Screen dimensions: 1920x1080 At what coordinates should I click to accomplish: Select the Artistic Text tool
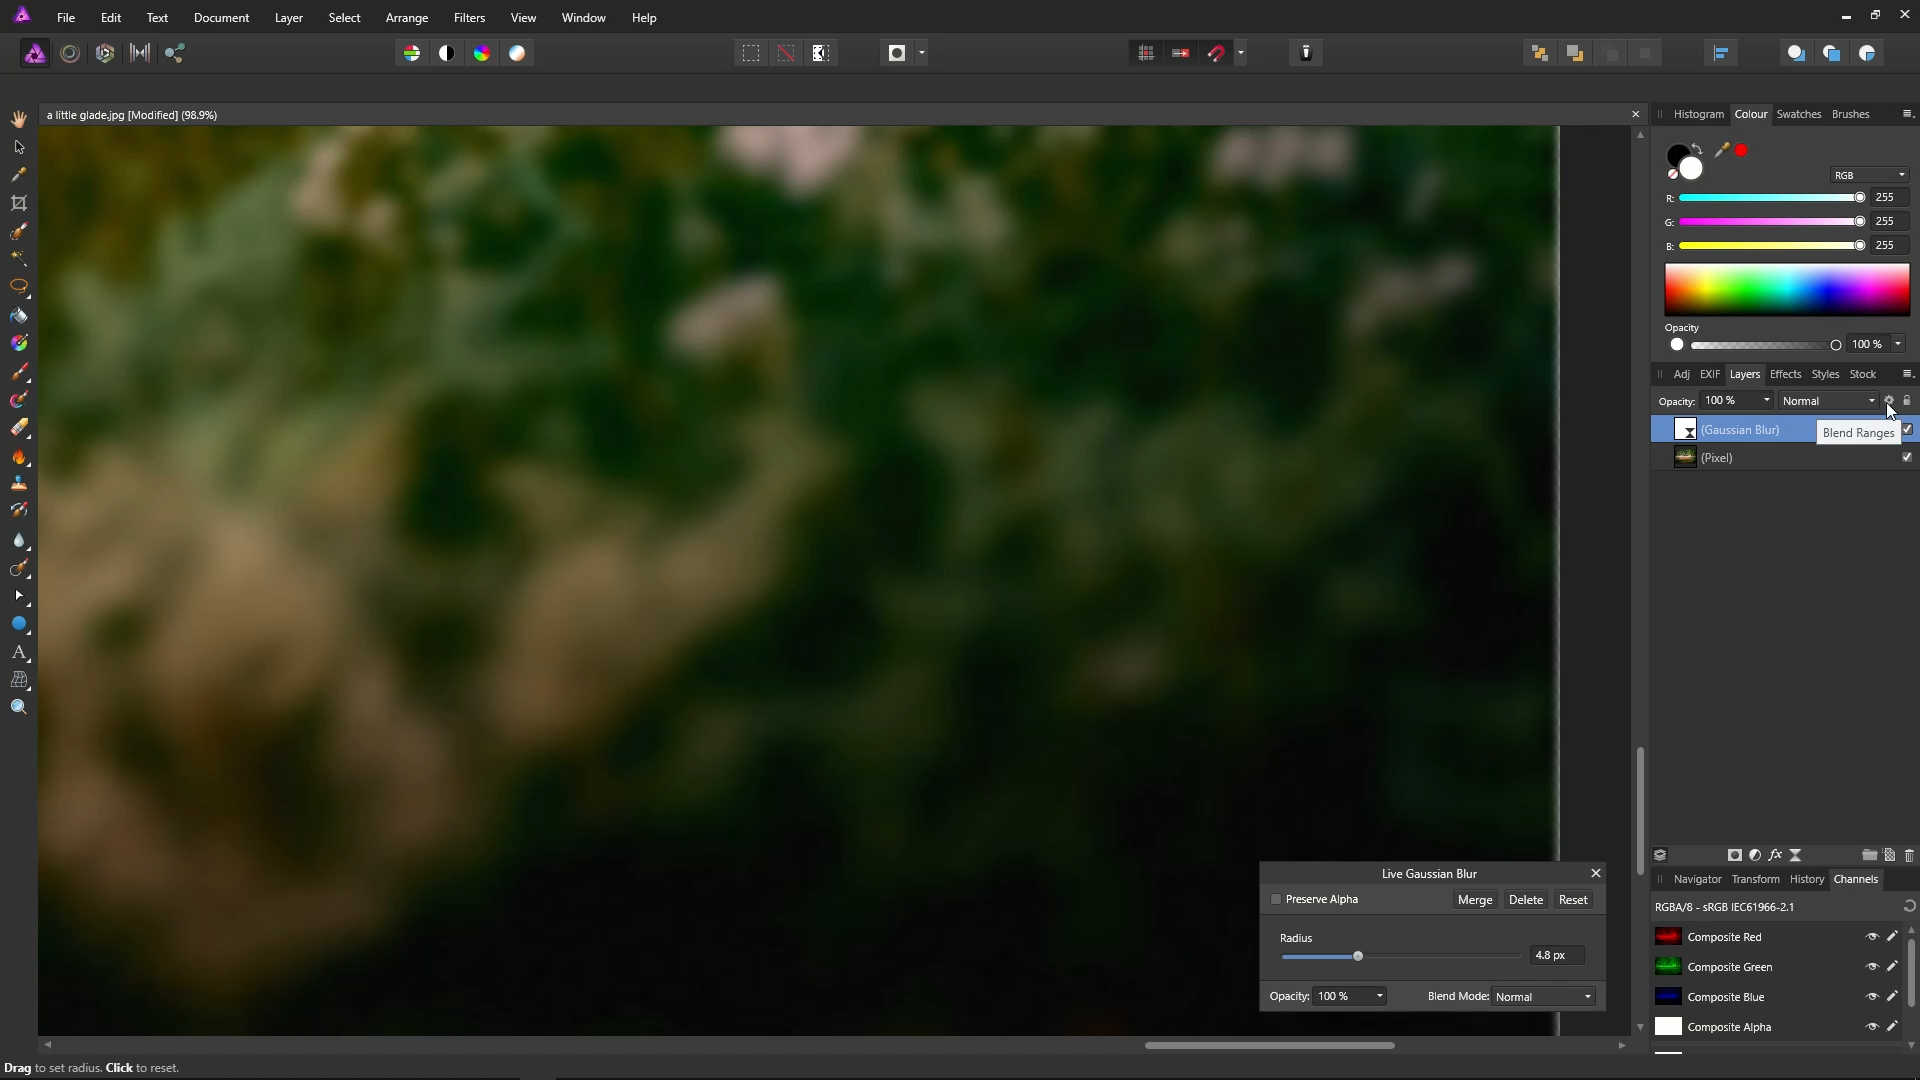click(x=19, y=652)
